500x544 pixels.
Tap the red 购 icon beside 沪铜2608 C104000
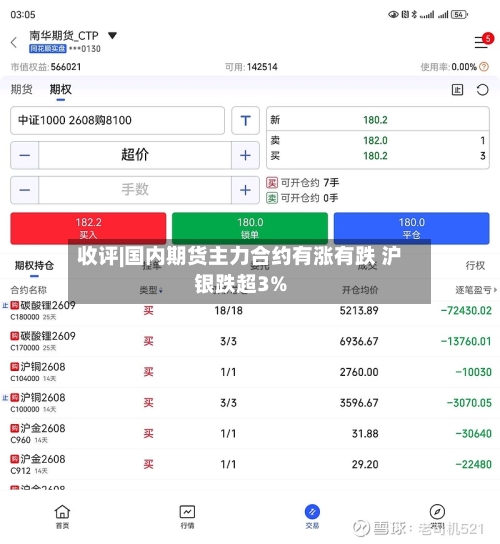coord(15,367)
